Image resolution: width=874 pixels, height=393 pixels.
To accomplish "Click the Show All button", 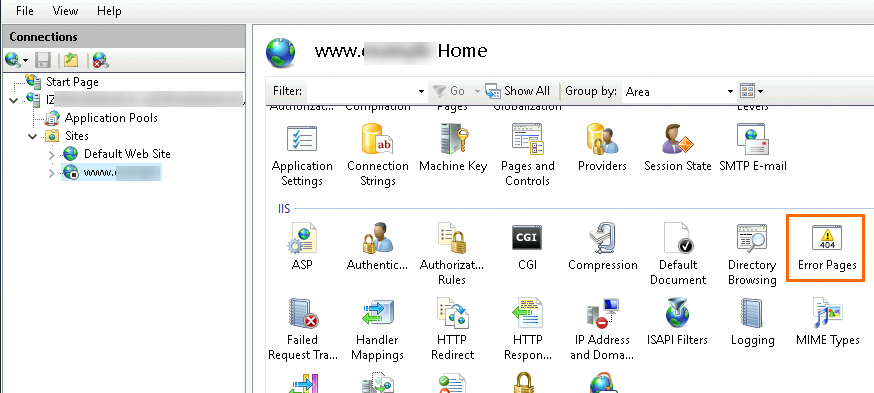I will coord(518,91).
